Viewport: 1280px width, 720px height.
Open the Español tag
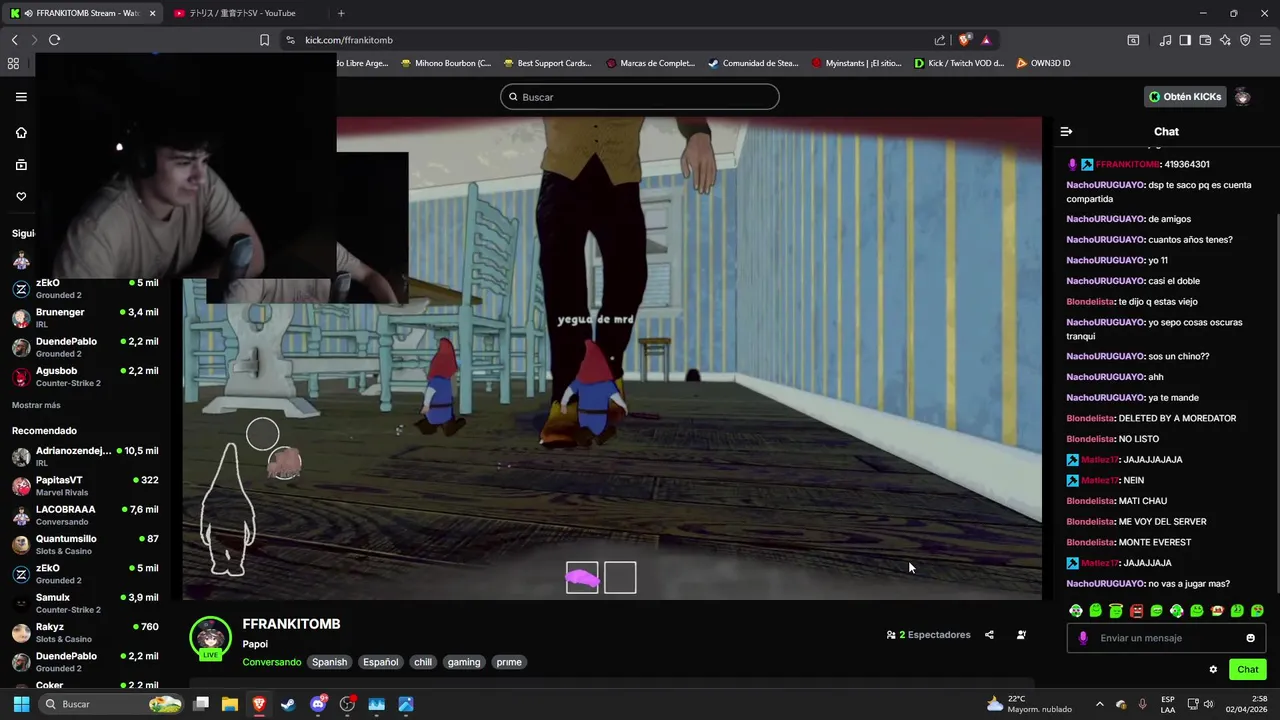(381, 662)
